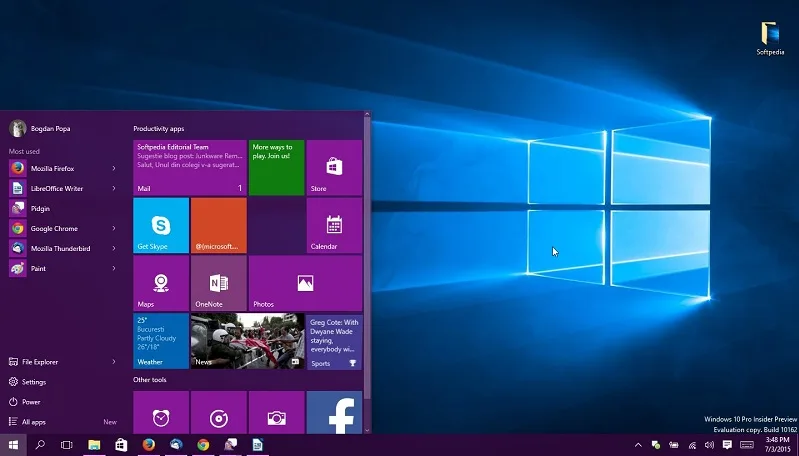This screenshot has width=799, height=456.
Task: Open the Weather tile for Bucuresti
Action: tap(161, 341)
